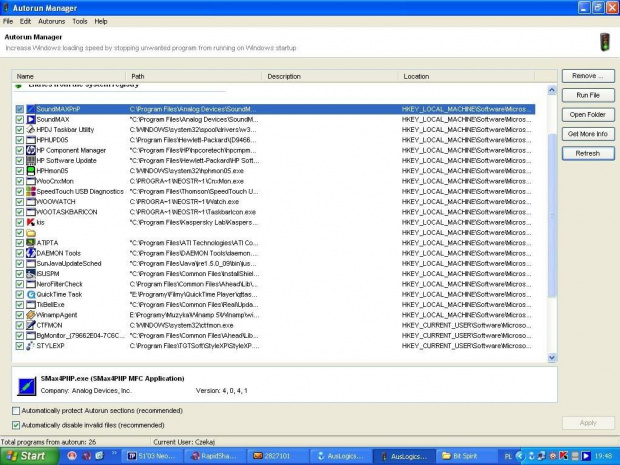The width and height of the screenshot is (620, 465).
Task: Click the Kaspersky icon in system tray
Action: point(564,456)
